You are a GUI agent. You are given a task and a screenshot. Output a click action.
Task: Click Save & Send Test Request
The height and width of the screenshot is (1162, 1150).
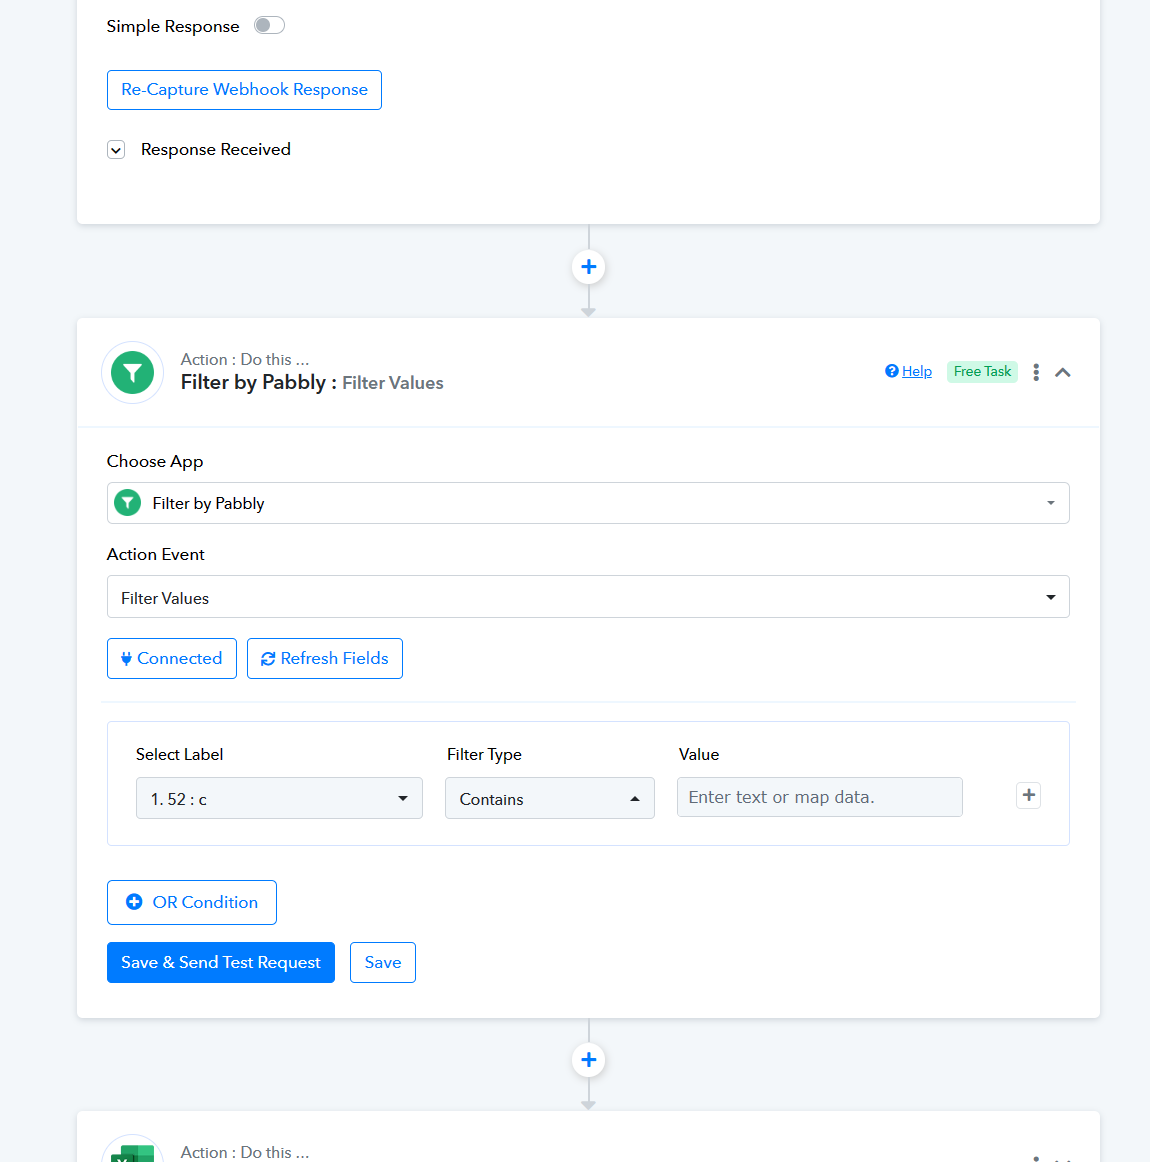221,962
